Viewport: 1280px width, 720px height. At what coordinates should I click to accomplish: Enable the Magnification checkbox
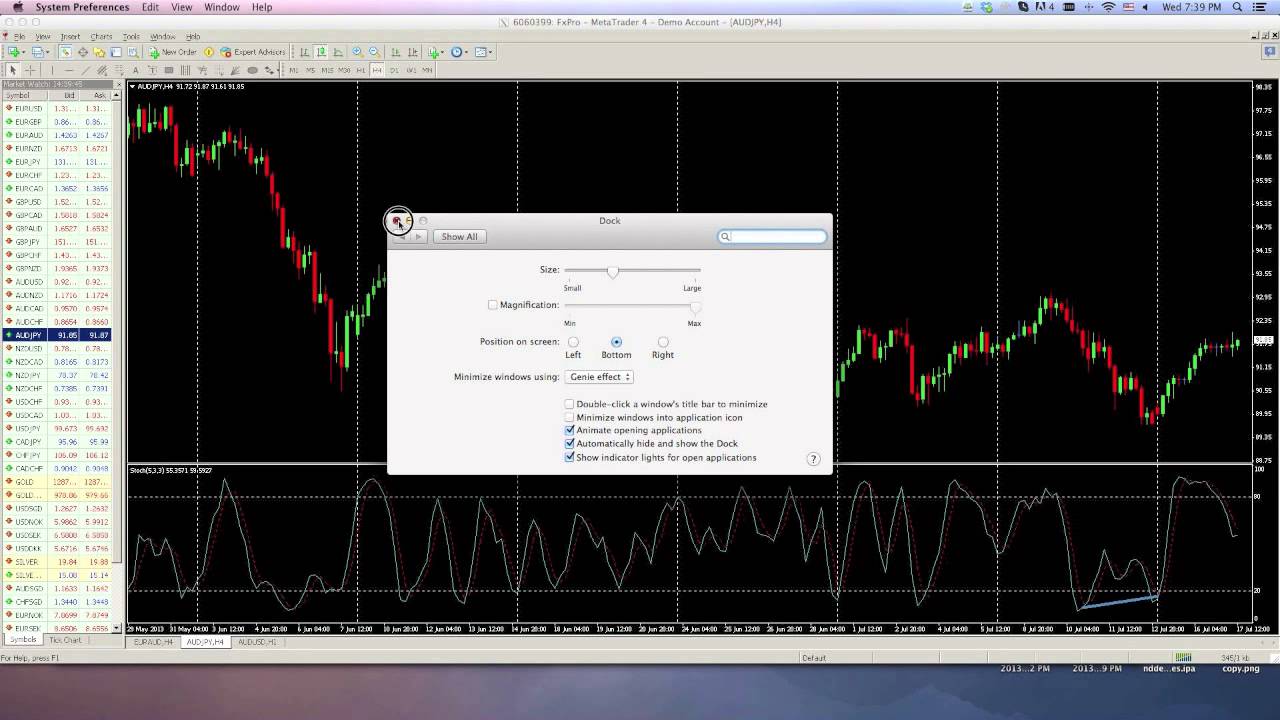[x=493, y=305]
